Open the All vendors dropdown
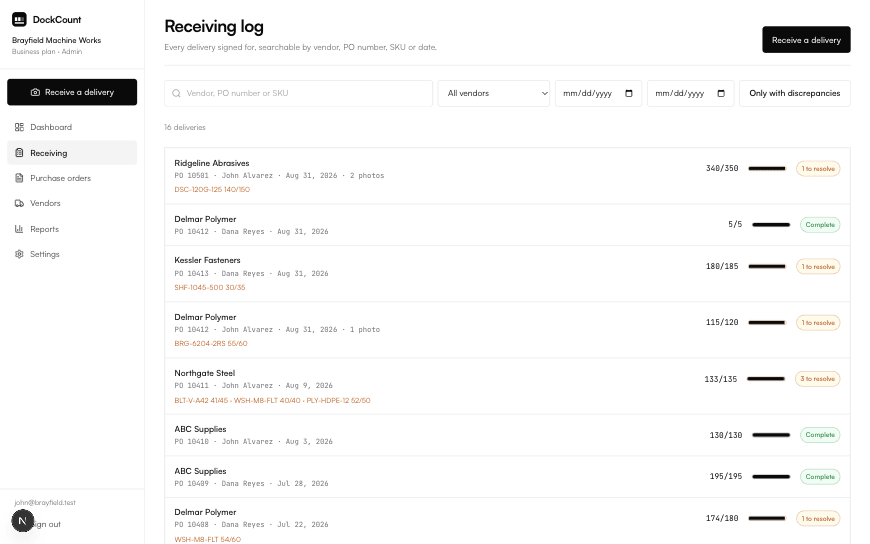This screenshot has height=544, width=870. [494, 93]
